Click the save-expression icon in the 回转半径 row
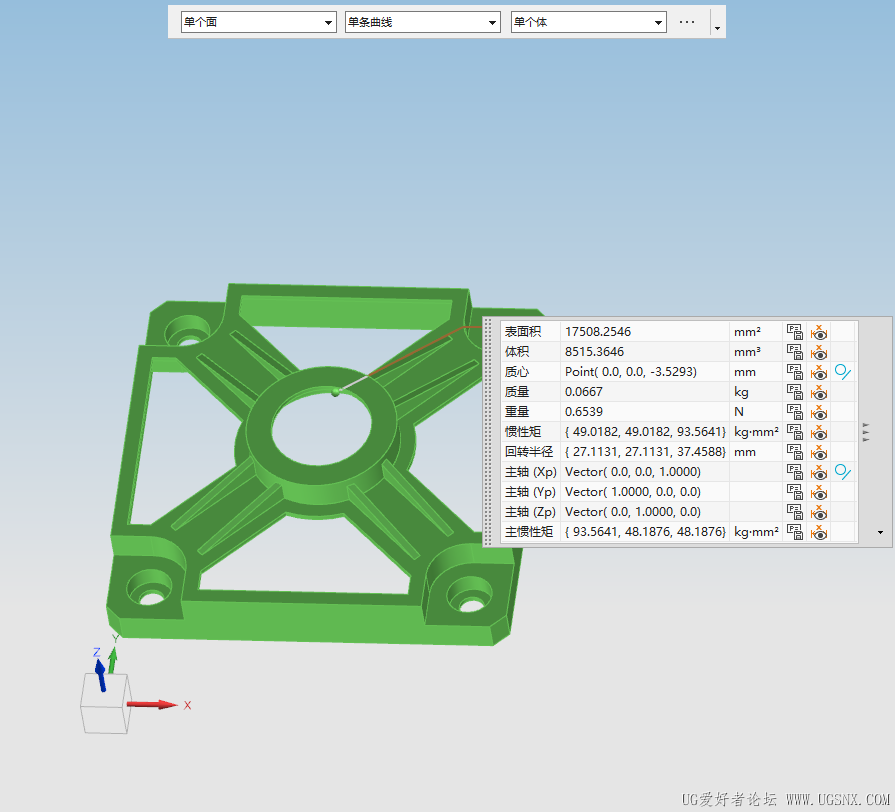Image resolution: width=895 pixels, height=812 pixels. coord(795,451)
